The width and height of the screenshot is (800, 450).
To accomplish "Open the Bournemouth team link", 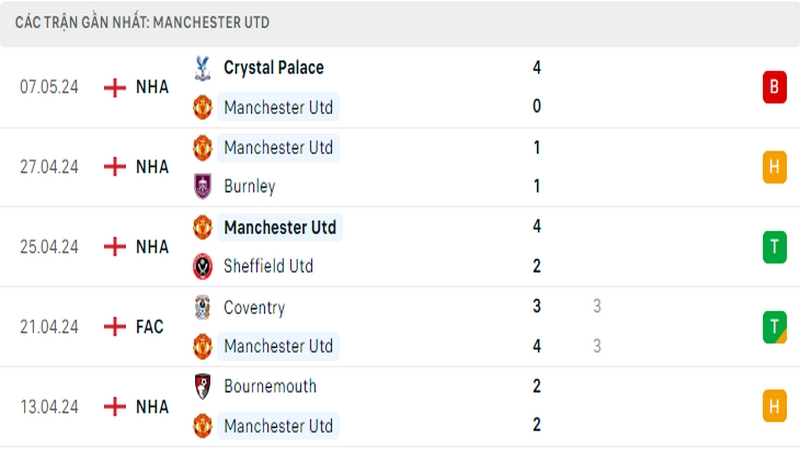I will [x=270, y=386].
